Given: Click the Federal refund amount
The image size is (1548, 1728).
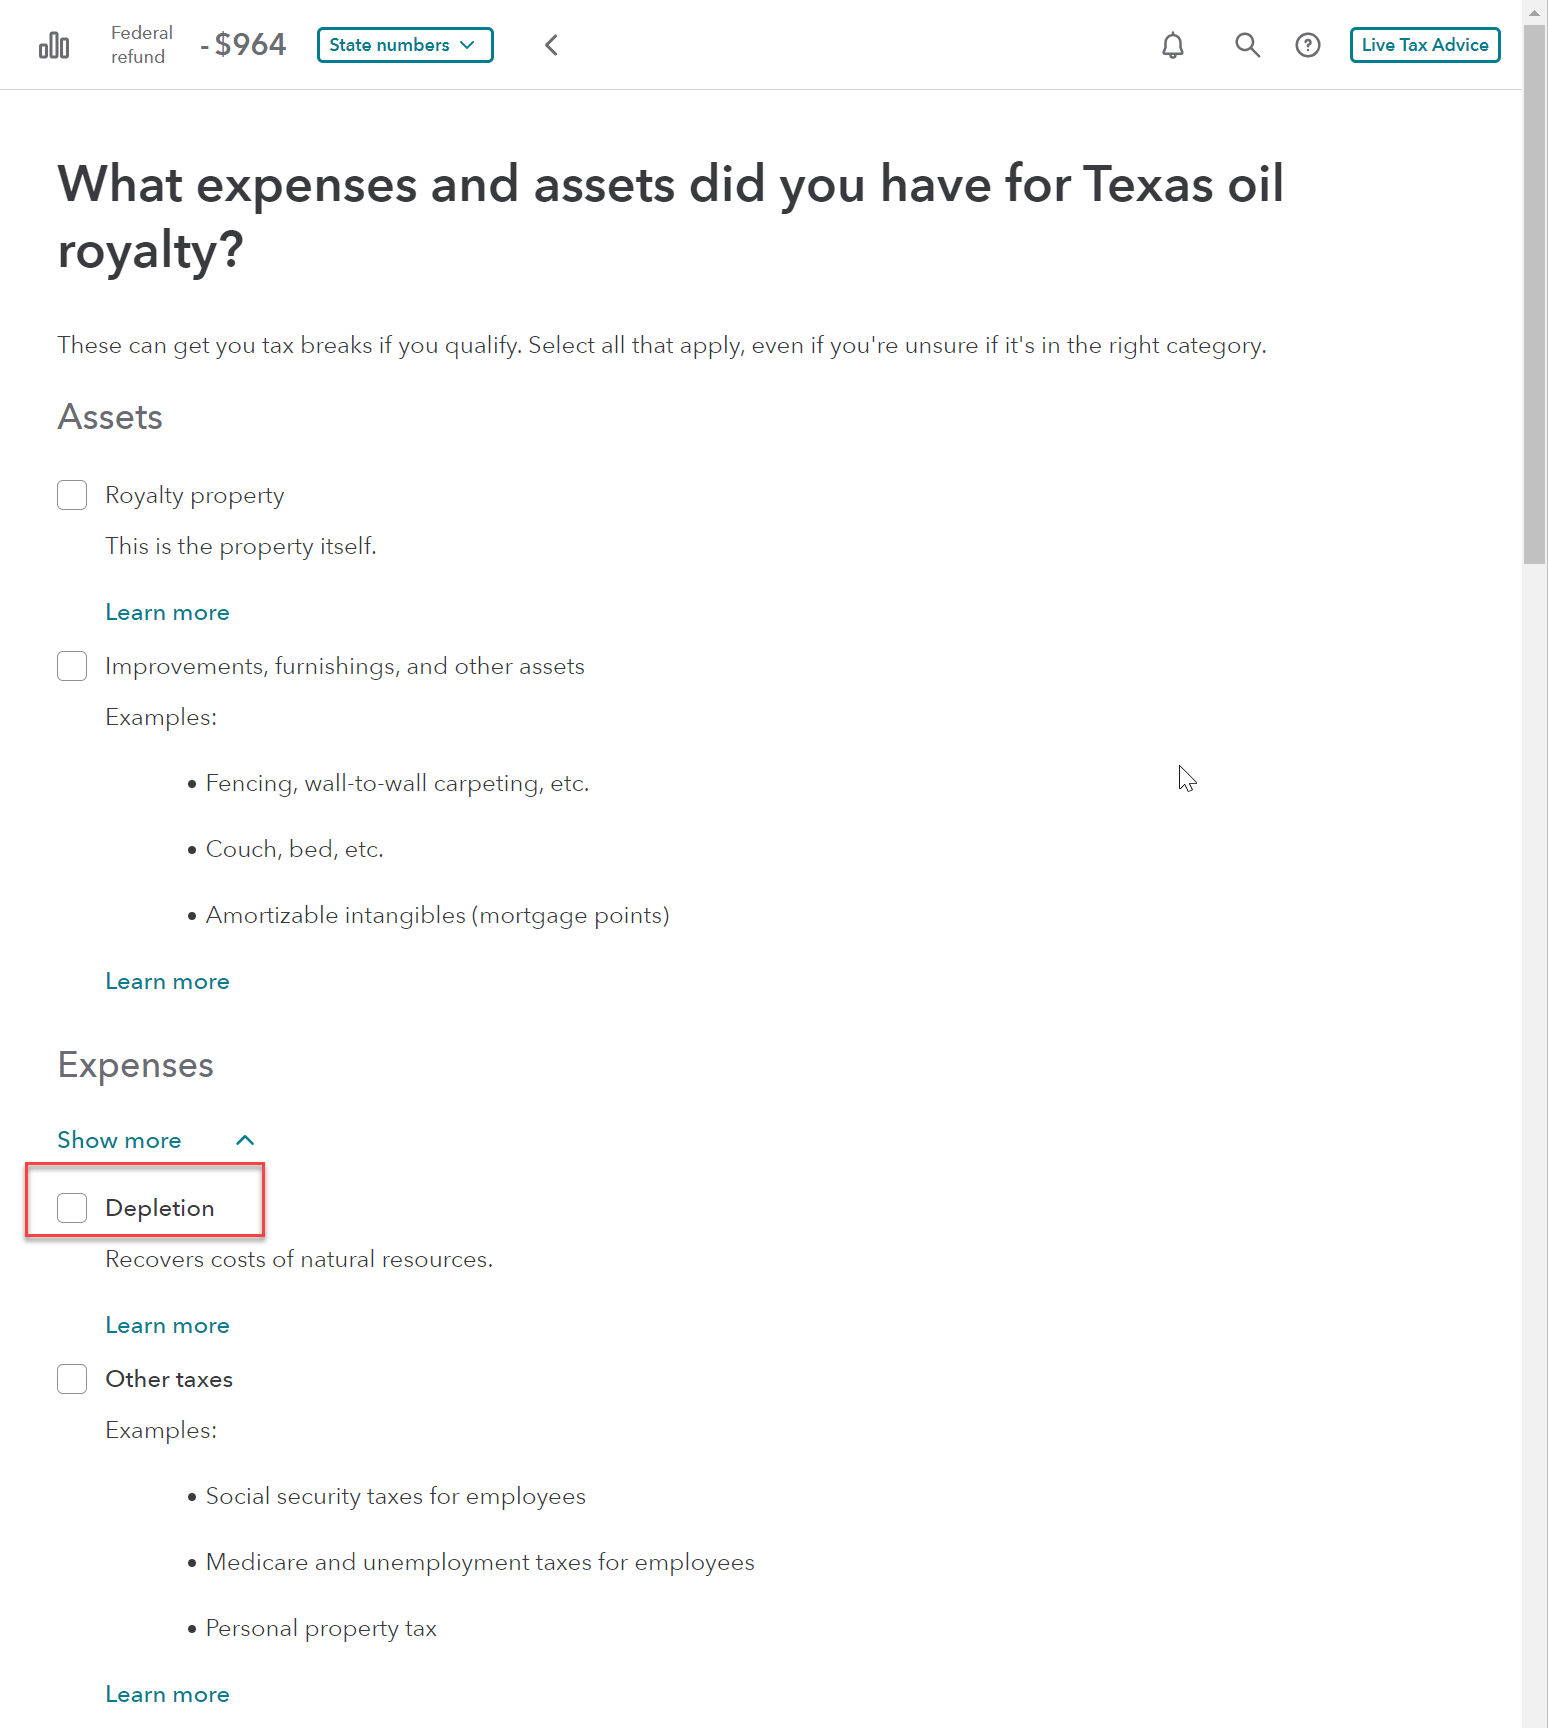Looking at the screenshot, I should (x=243, y=45).
